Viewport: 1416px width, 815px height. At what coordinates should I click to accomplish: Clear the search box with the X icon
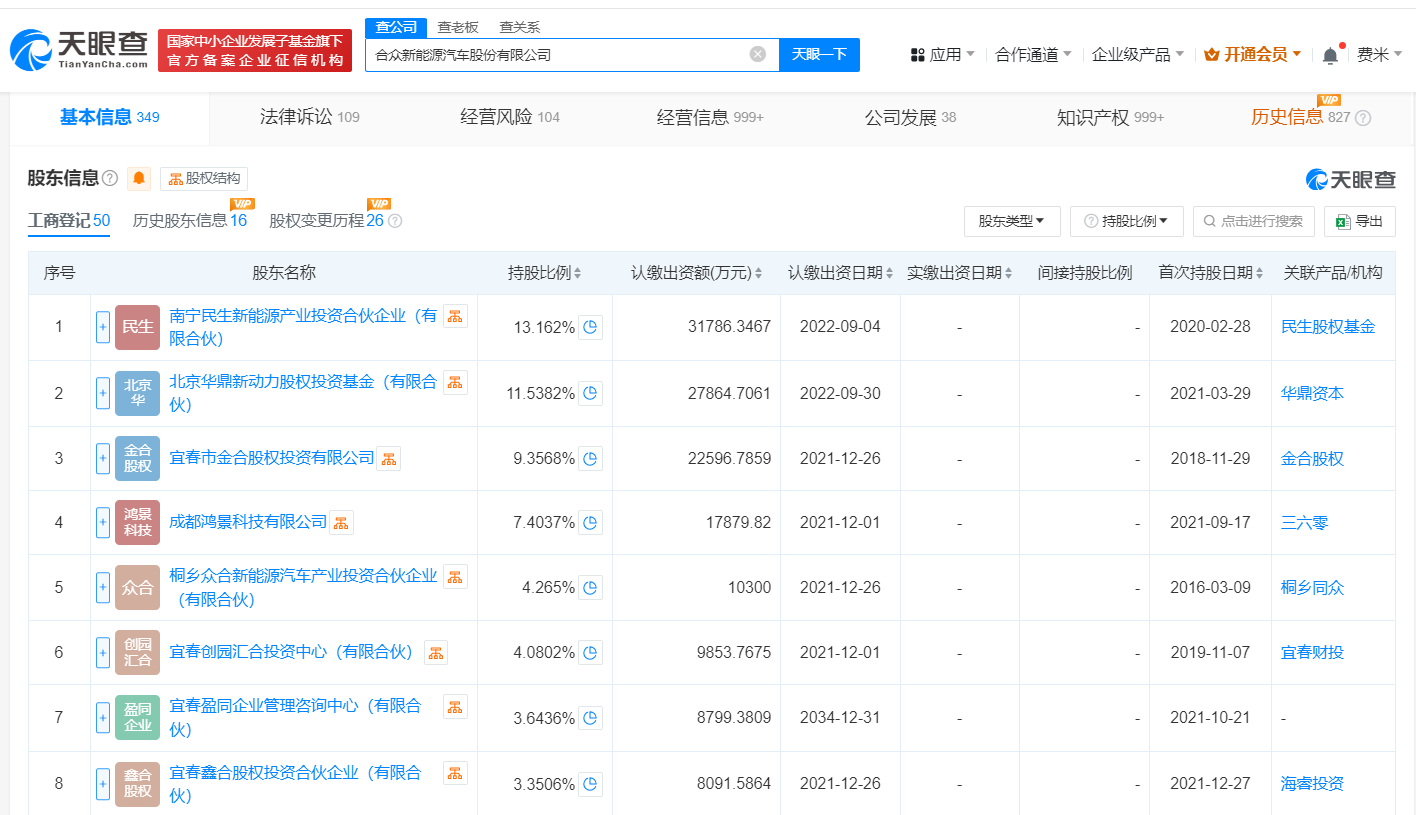click(758, 54)
